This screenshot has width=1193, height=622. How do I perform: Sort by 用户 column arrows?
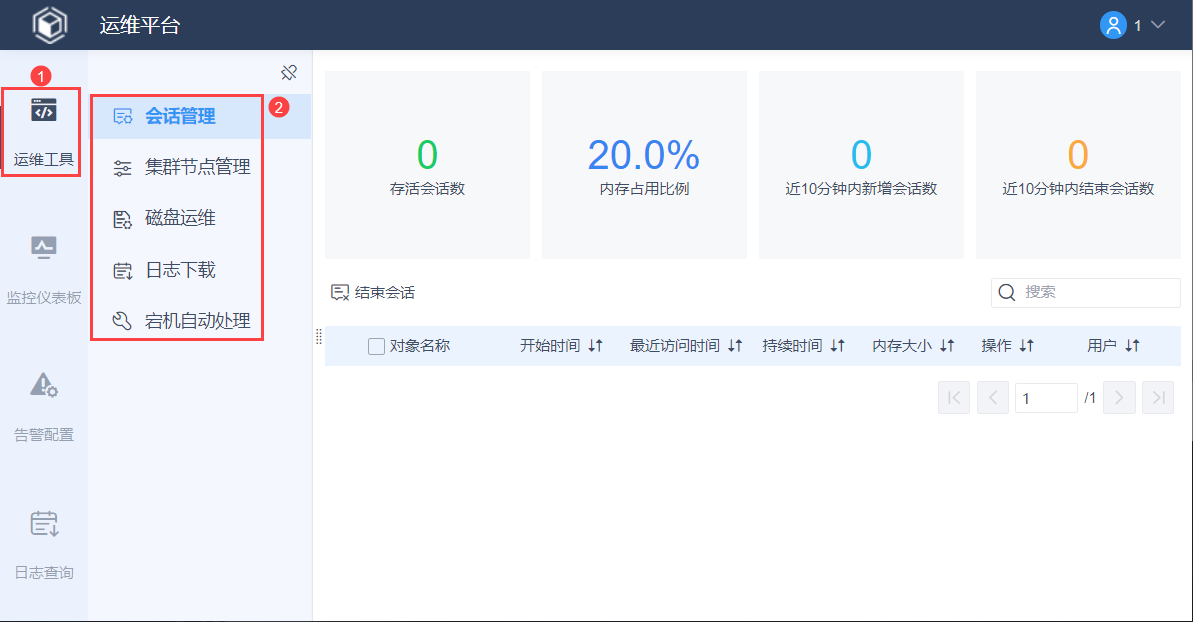[1133, 346]
